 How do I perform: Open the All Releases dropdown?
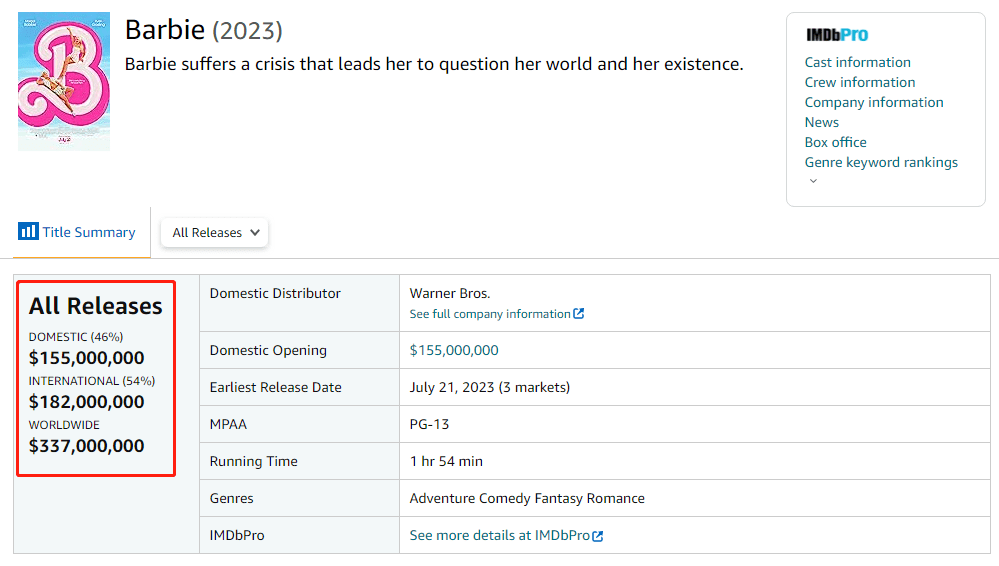[x=215, y=232]
